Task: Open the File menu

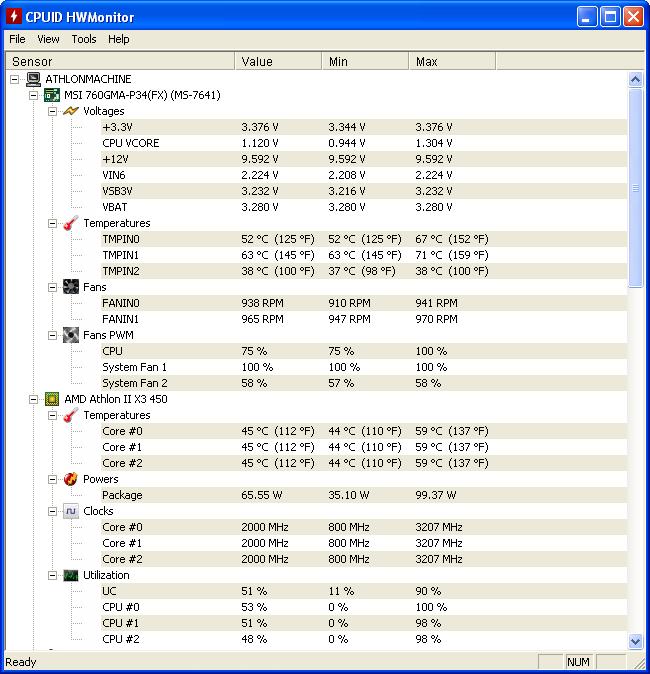Action: (x=17, y=39)
